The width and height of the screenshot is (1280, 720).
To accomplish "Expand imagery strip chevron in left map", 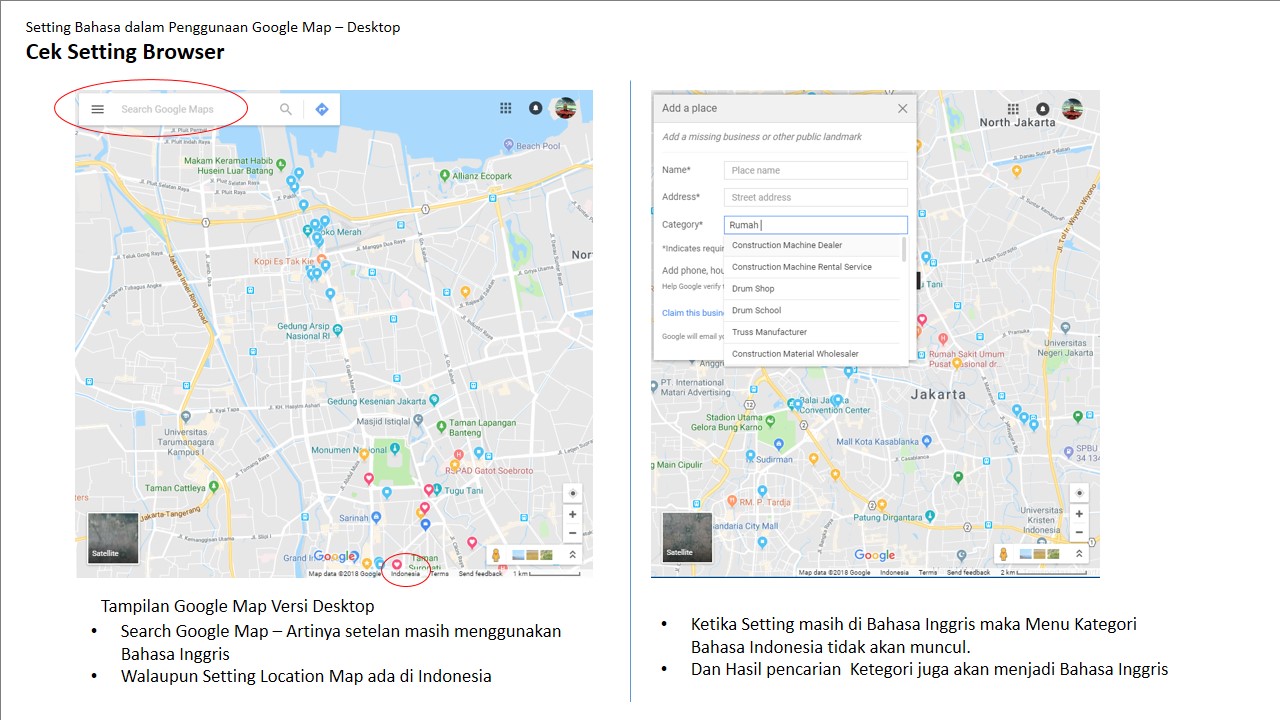I will click(573, 555).
